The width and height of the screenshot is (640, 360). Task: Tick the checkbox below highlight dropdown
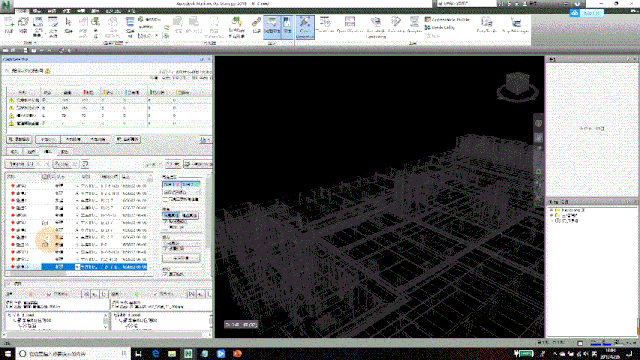click(165, 200)
